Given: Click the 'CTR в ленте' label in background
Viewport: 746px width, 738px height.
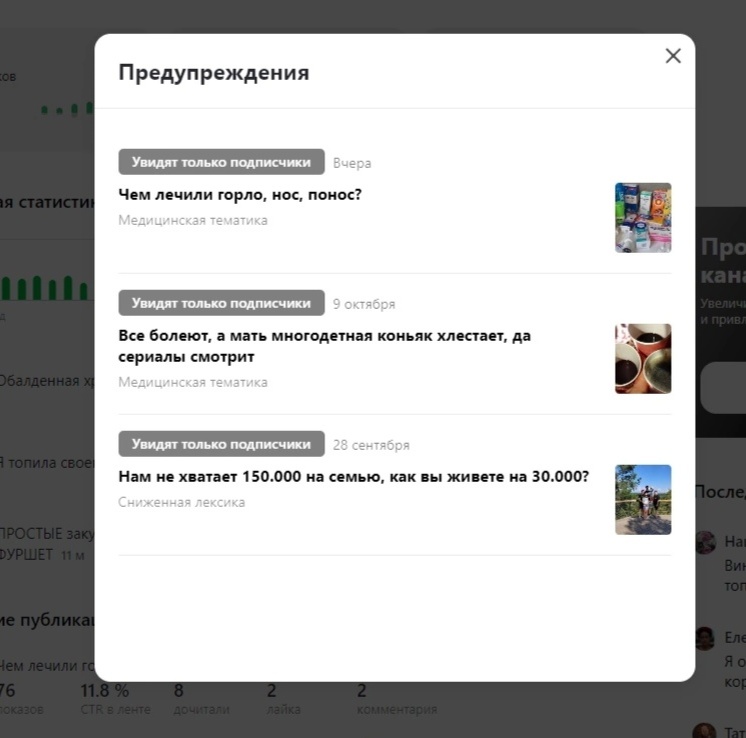Looking at the screenshot, I should (x=115, y=709).
